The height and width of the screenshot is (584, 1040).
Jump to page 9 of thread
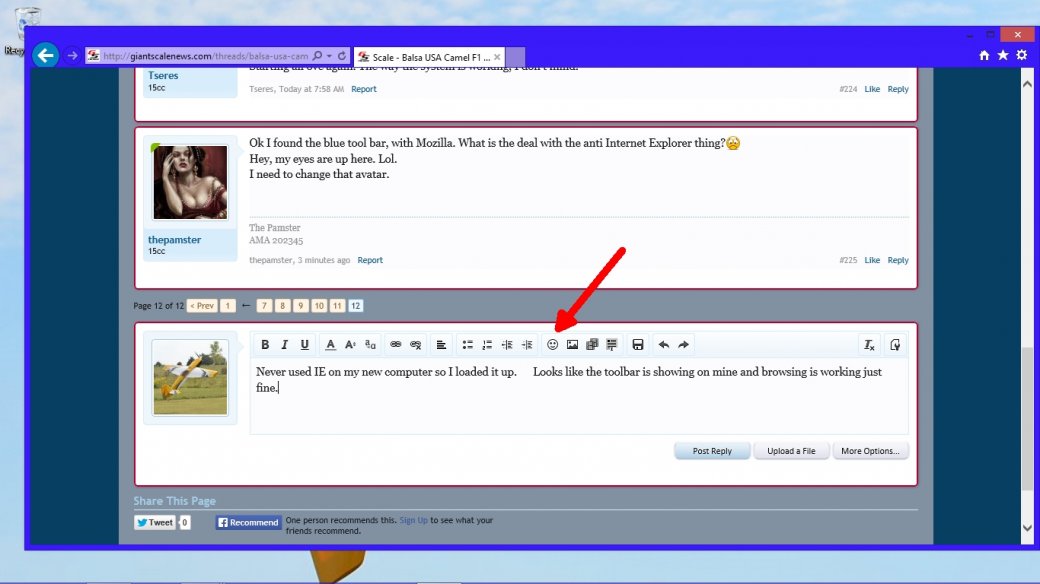(300, 306)
